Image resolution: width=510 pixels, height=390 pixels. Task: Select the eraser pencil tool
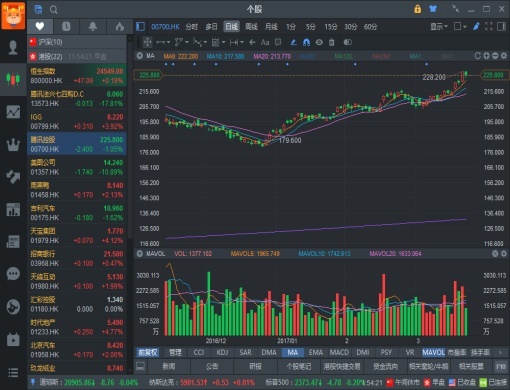pyautogui.click(x=293, y=42)
